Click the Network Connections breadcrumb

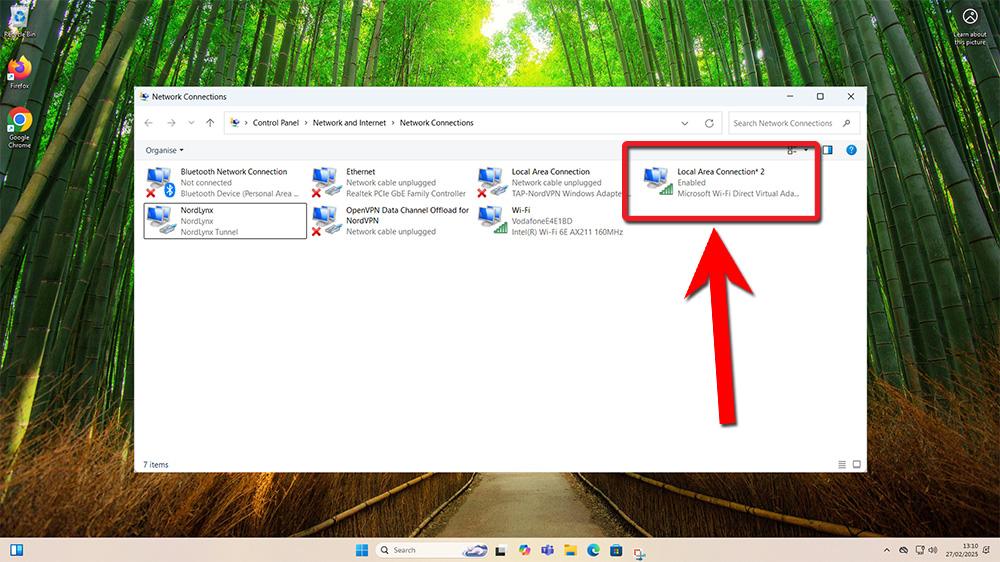(436, 123)
